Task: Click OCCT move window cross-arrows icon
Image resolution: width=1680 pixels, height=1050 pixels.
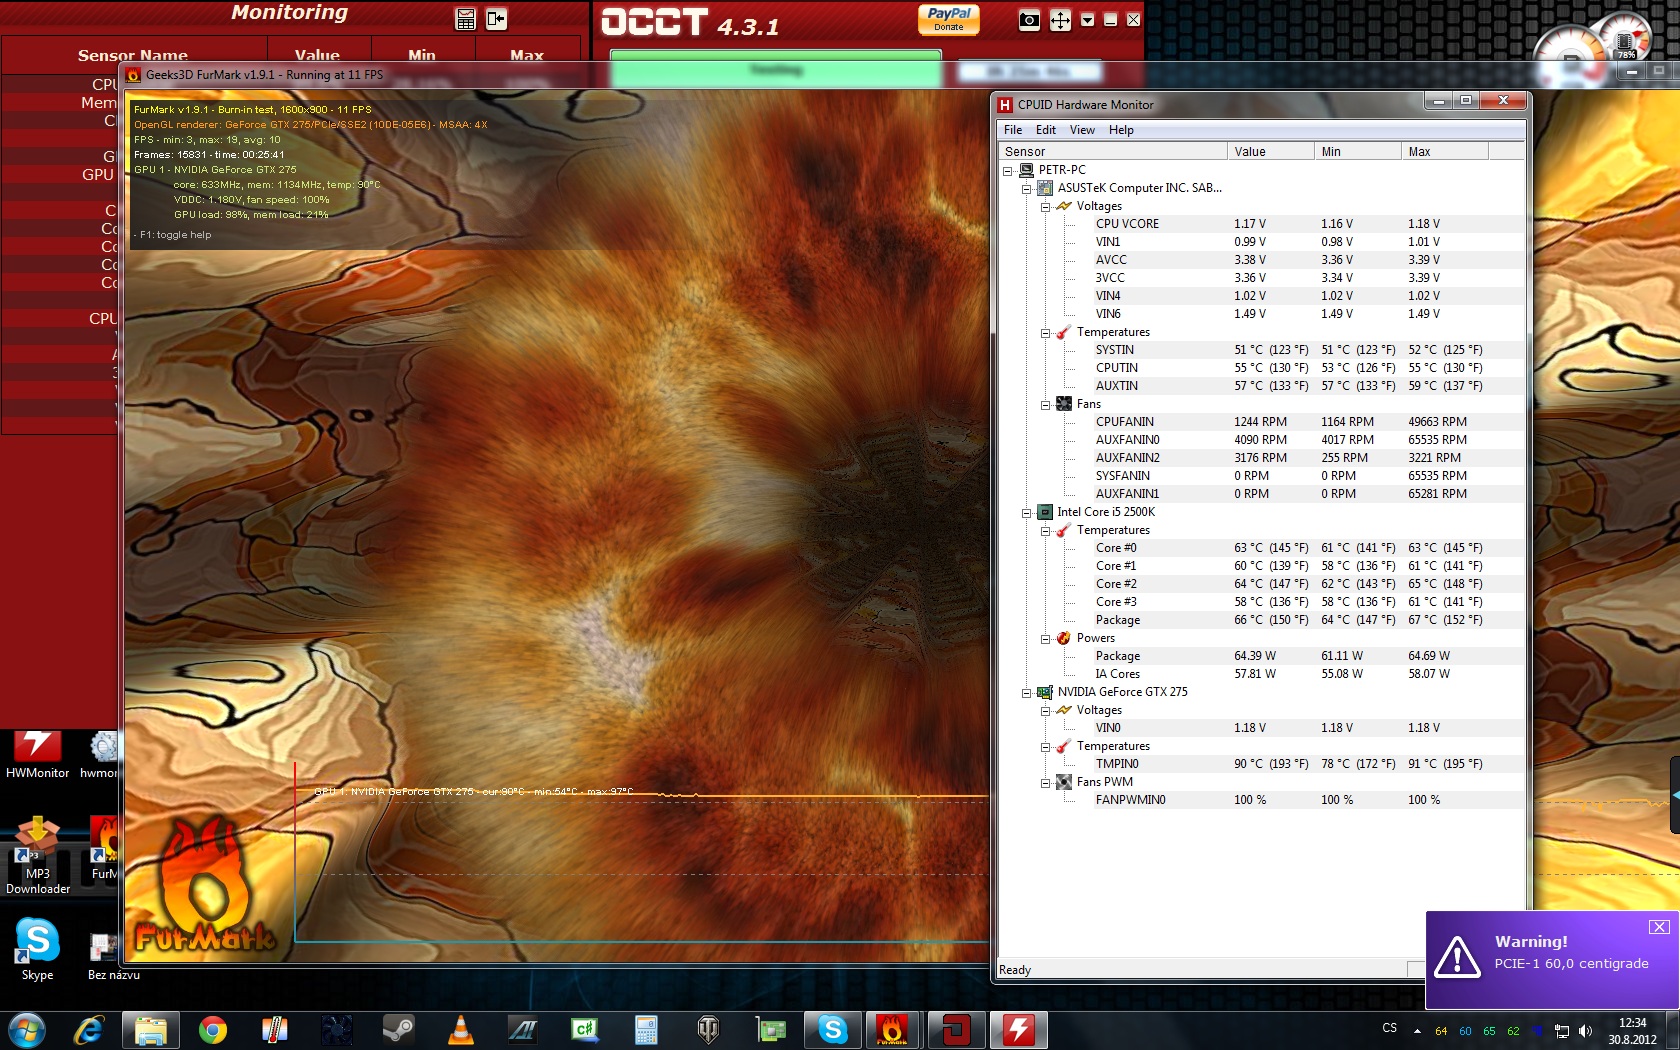Action: 1060,20
